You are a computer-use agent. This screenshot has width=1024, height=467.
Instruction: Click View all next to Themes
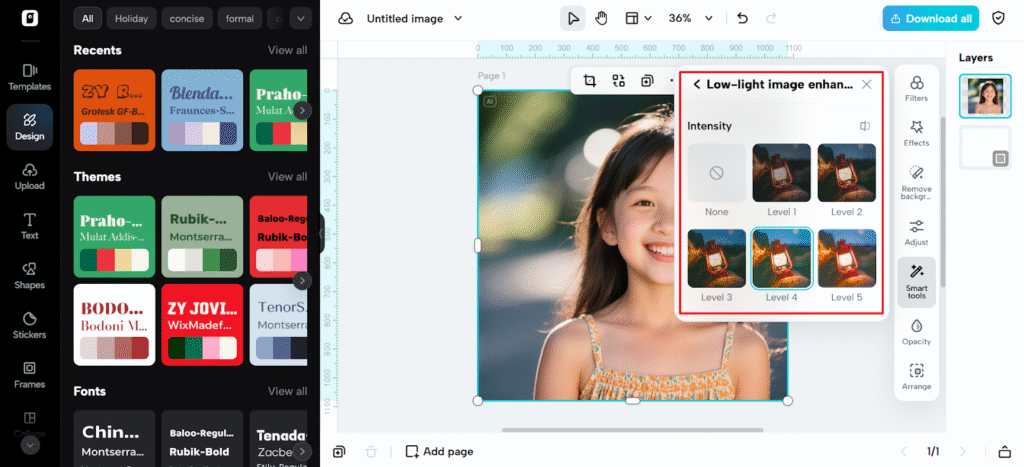287,177
